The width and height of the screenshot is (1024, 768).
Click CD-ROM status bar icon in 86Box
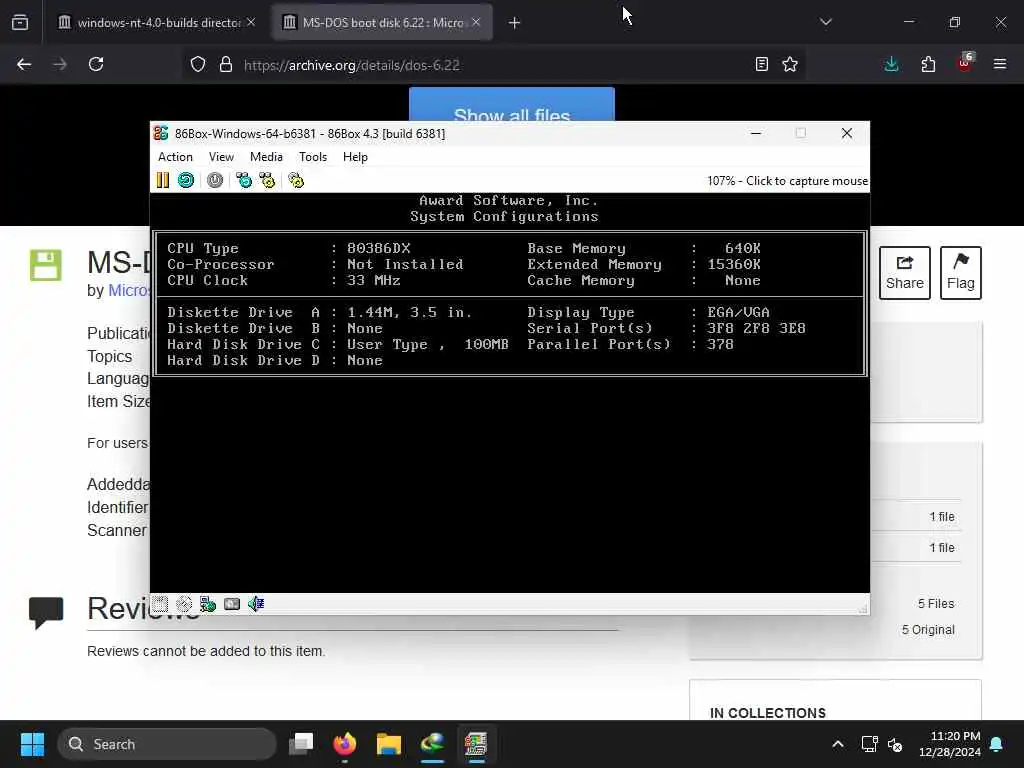[184, 604]
